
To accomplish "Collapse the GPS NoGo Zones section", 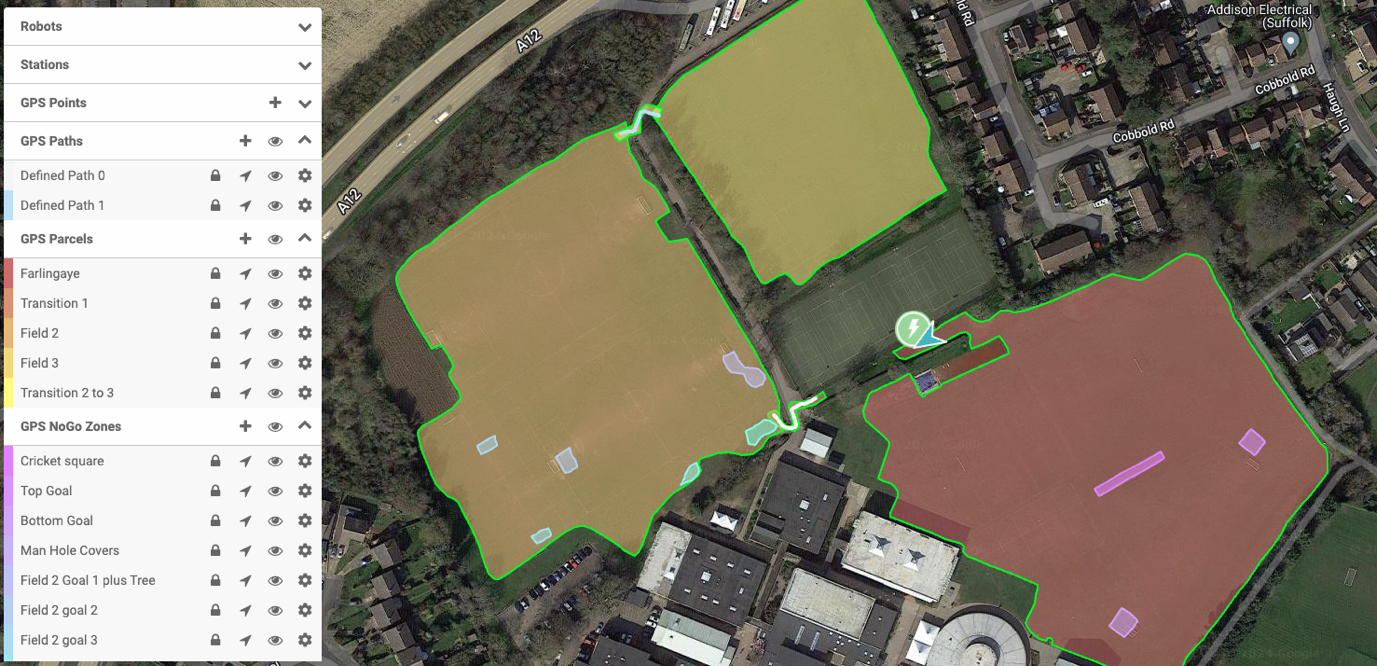I will 305,426.
